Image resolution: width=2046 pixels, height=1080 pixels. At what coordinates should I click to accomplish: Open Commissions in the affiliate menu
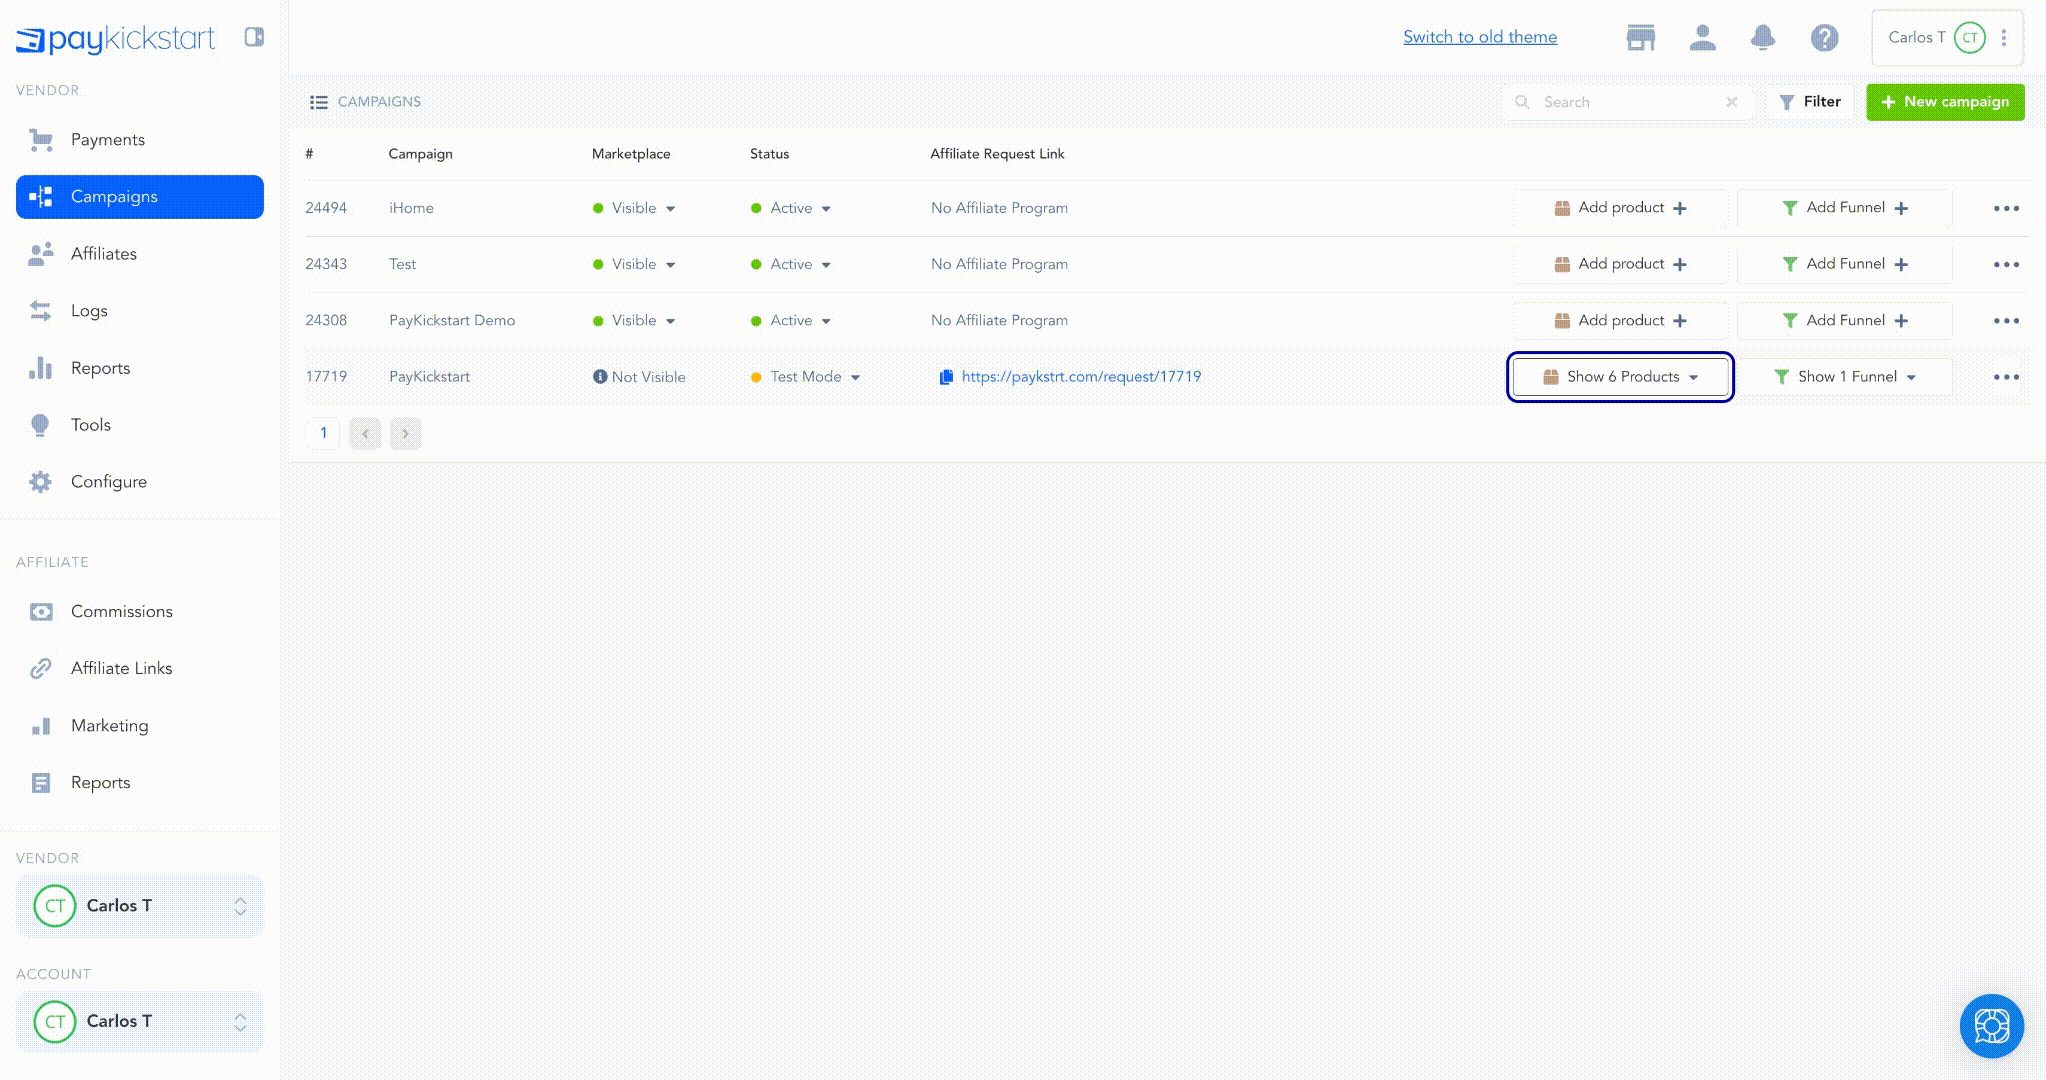point(140,612)
